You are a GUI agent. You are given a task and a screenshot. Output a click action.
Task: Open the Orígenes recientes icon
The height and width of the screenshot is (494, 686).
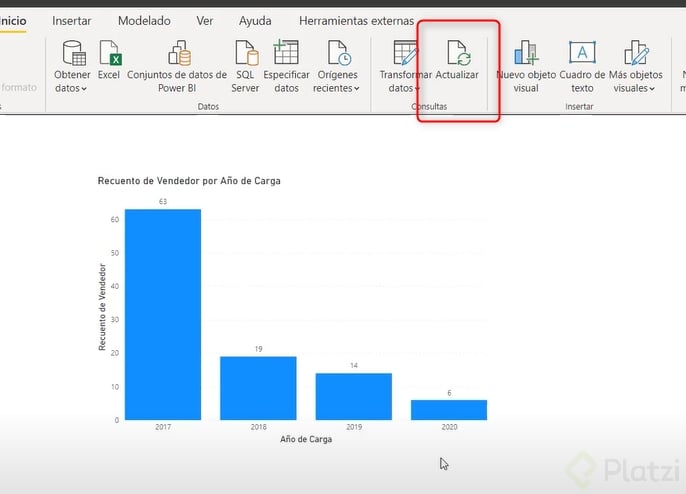tap(339, 53)
